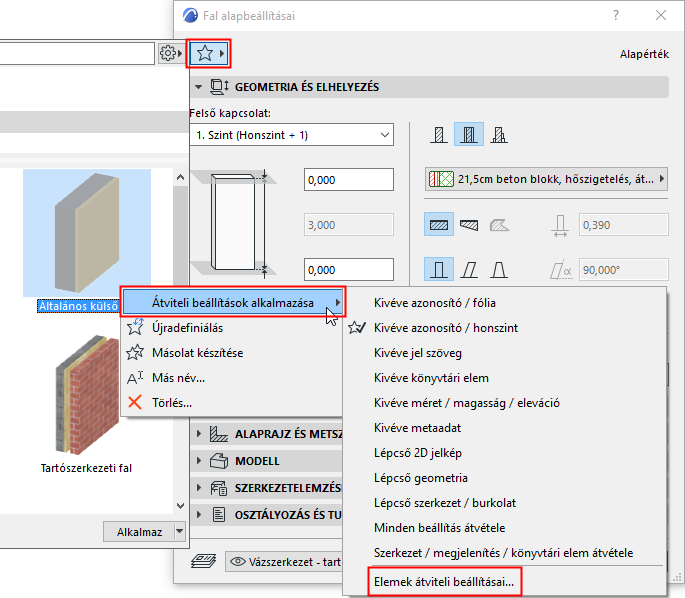
Task: Select the Tartószerkezeti fal favorite thumbnail
Action: tap(87, 395)
